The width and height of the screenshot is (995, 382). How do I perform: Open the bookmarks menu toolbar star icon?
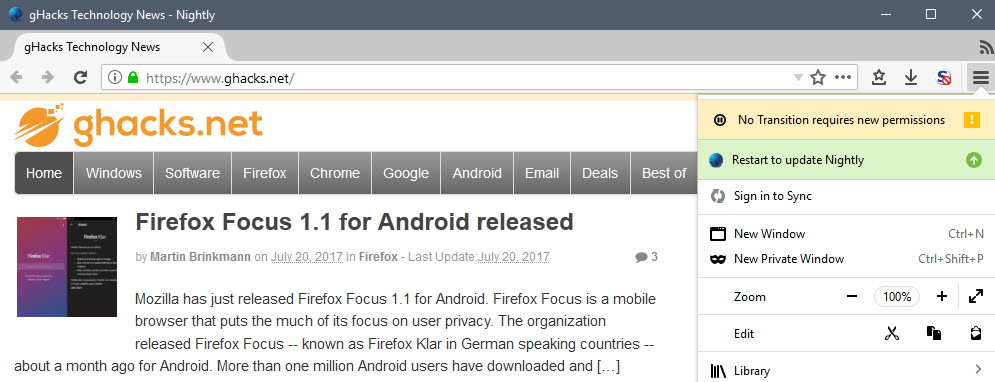click(878, 77)
